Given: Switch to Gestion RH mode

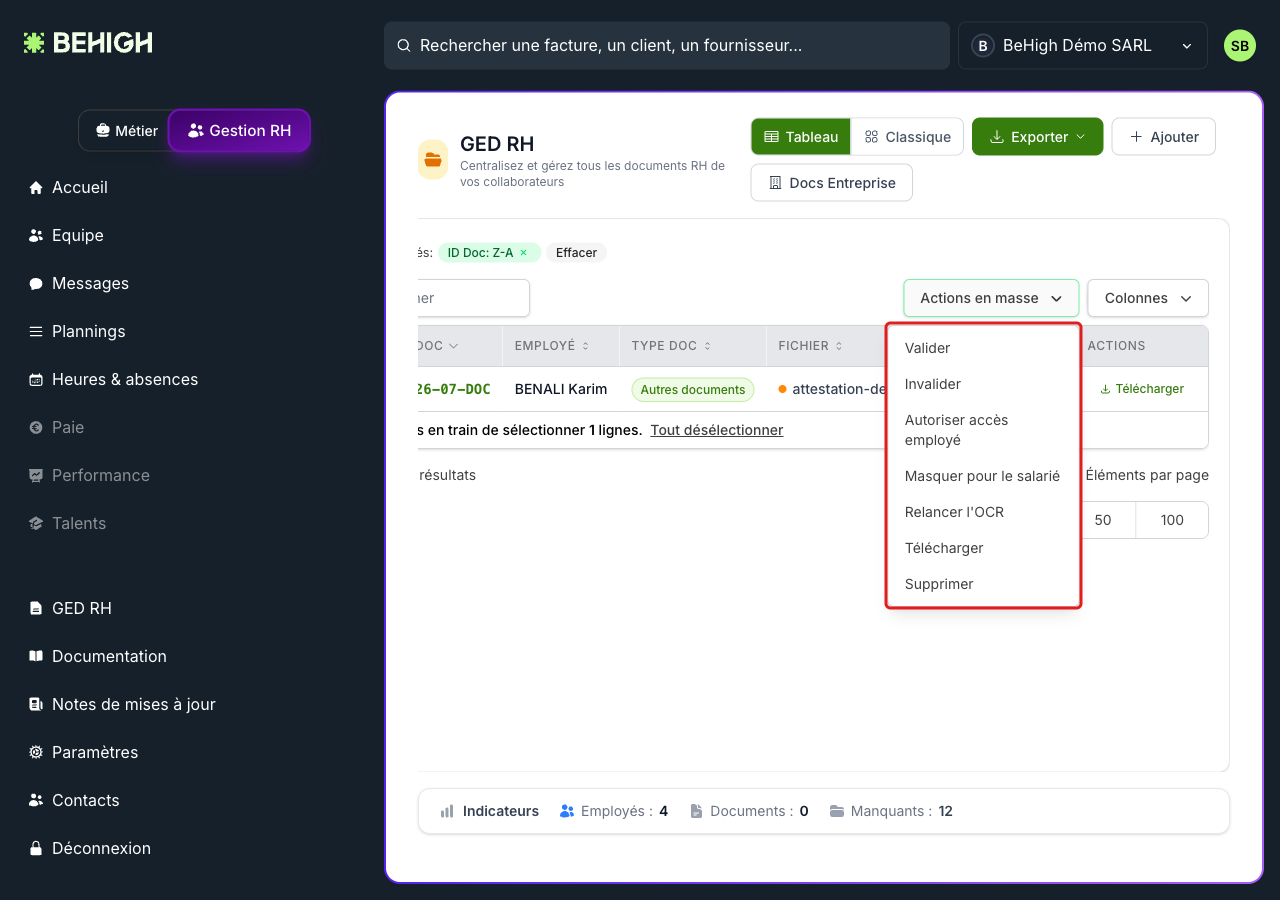Looking at the screenshot, I should tap(239, 130).
